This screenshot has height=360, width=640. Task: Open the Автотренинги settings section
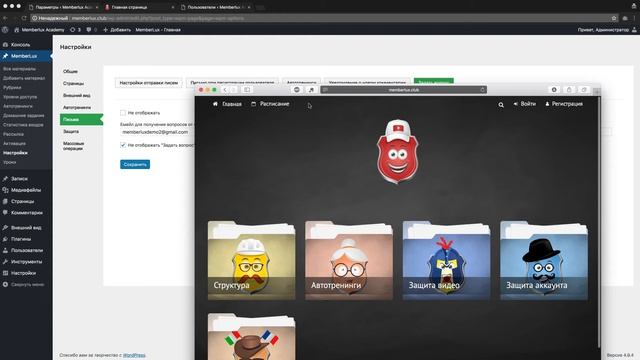[x=77, y=107]
